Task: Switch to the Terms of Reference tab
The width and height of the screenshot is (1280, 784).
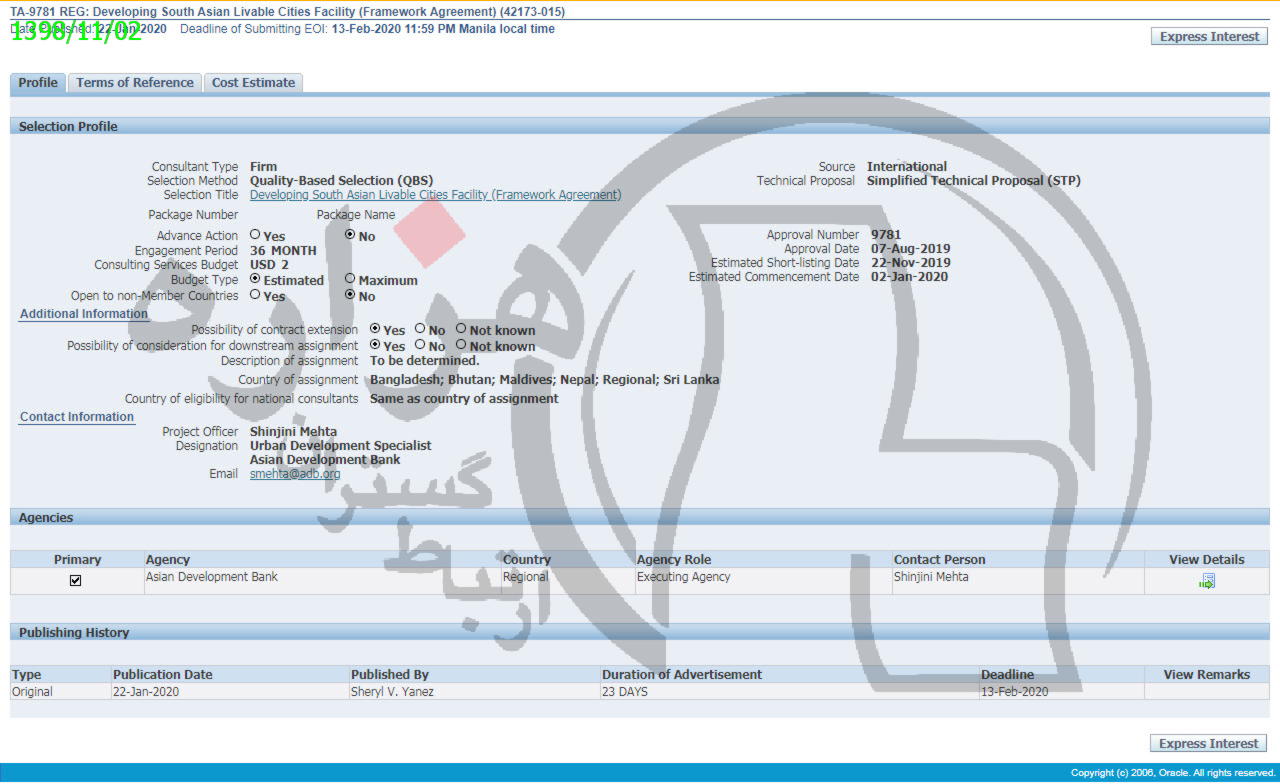Action: 135,83
